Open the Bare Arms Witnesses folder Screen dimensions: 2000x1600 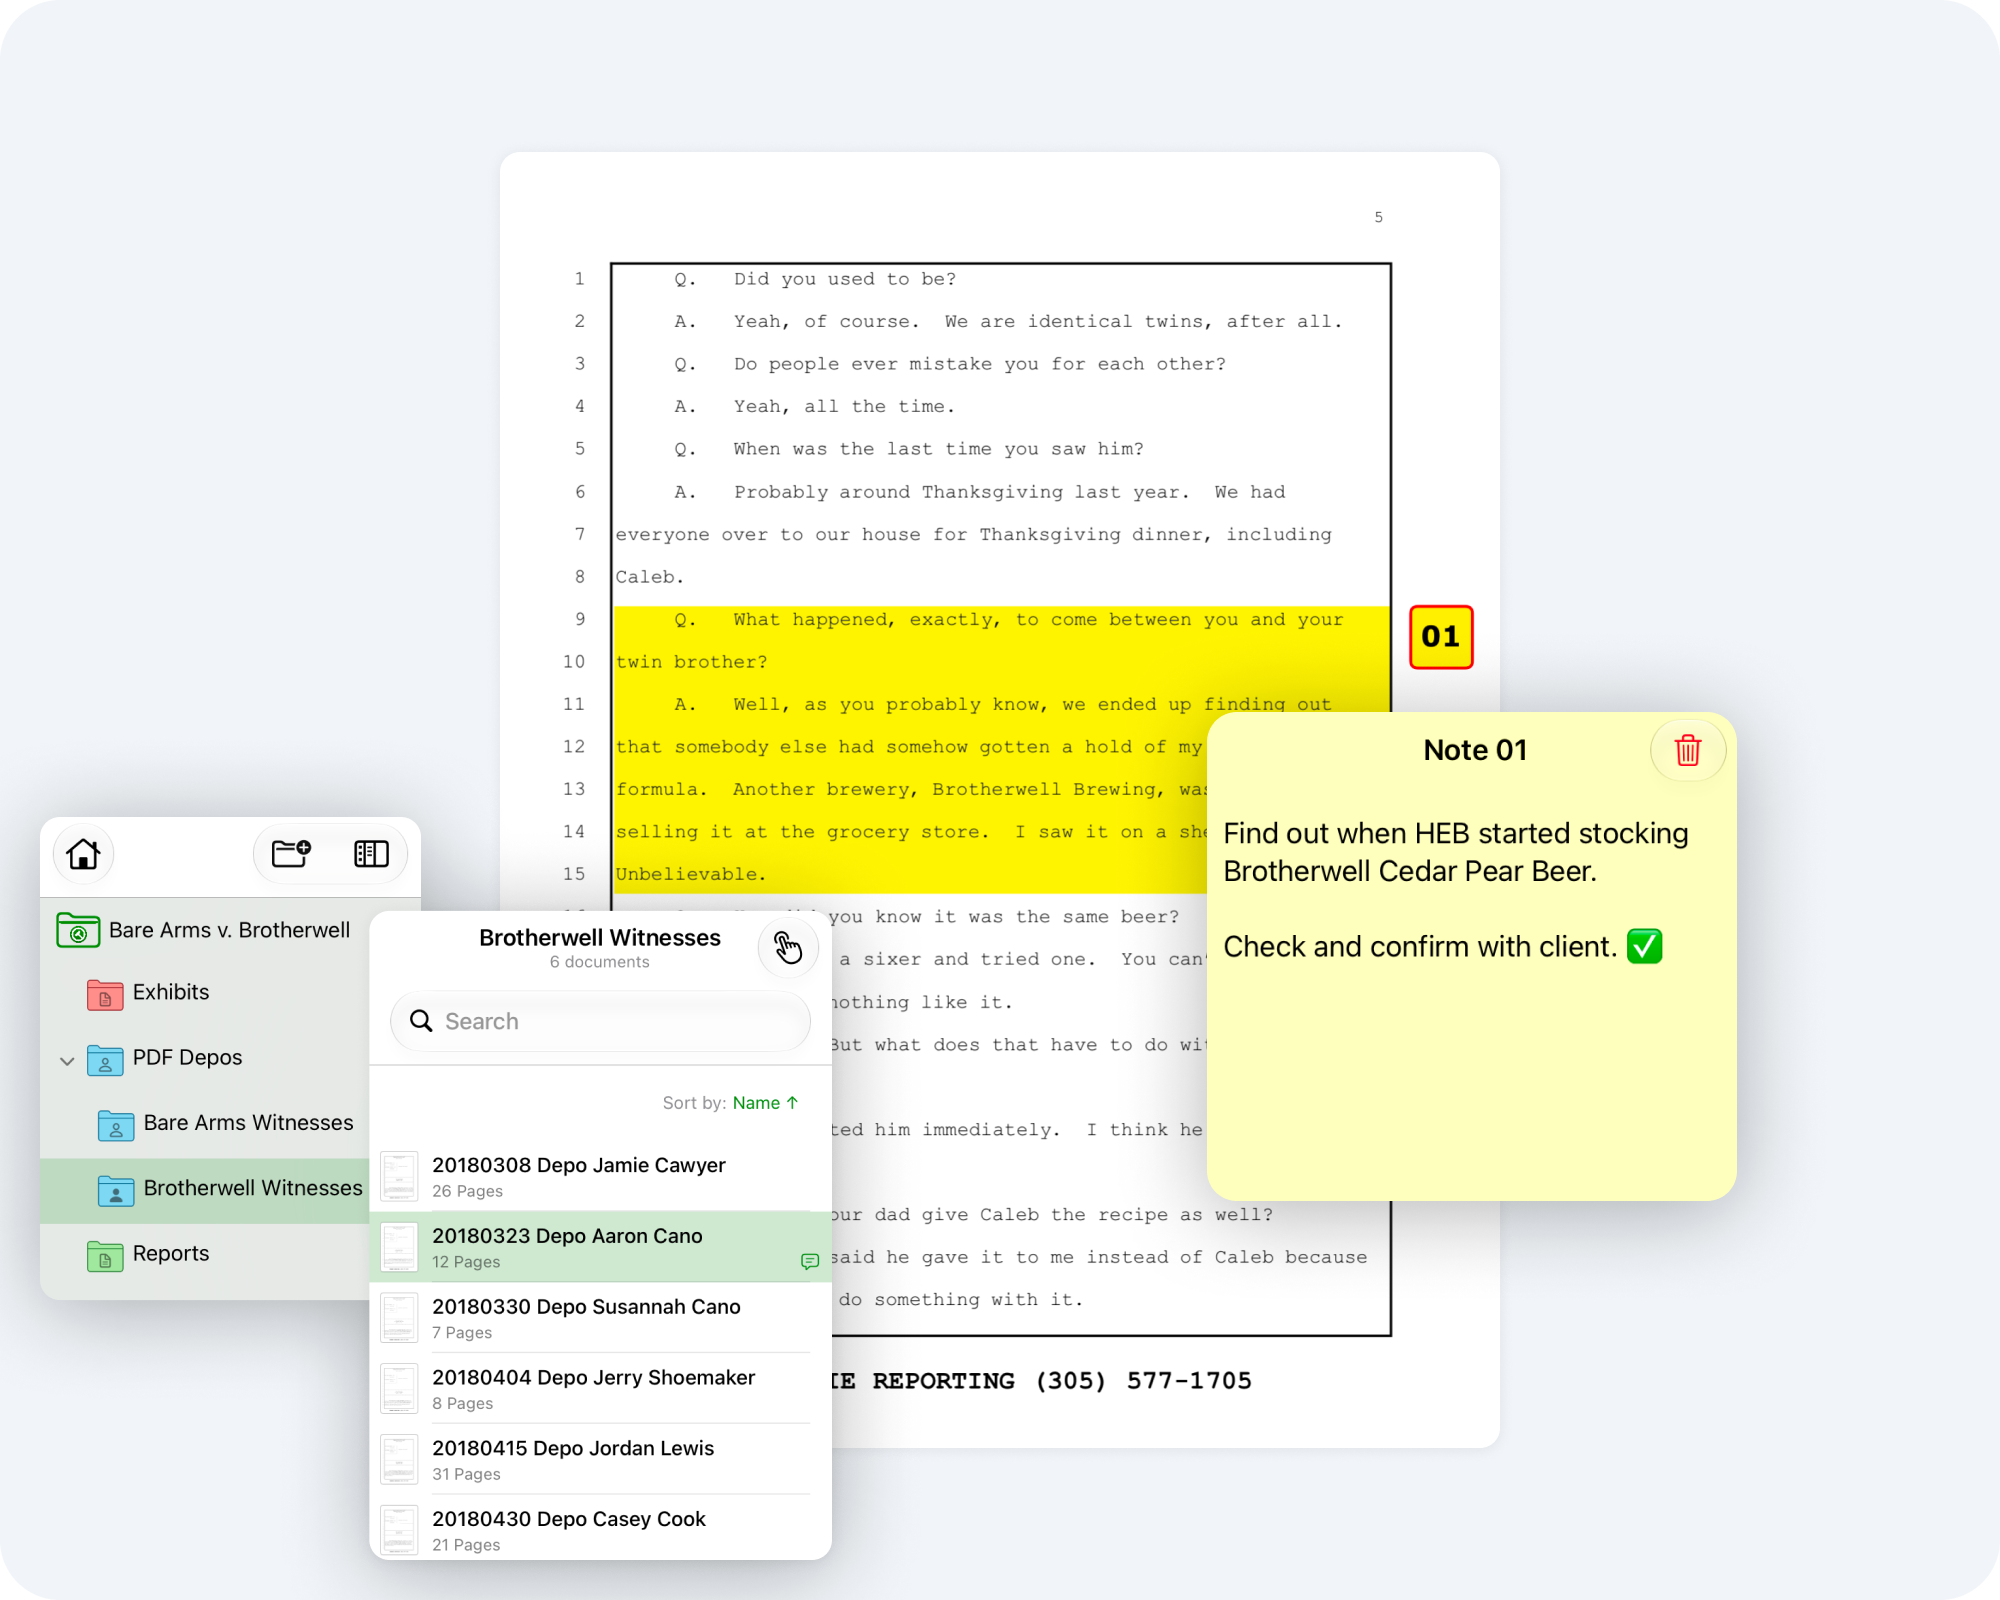[x=204, y=1123]
